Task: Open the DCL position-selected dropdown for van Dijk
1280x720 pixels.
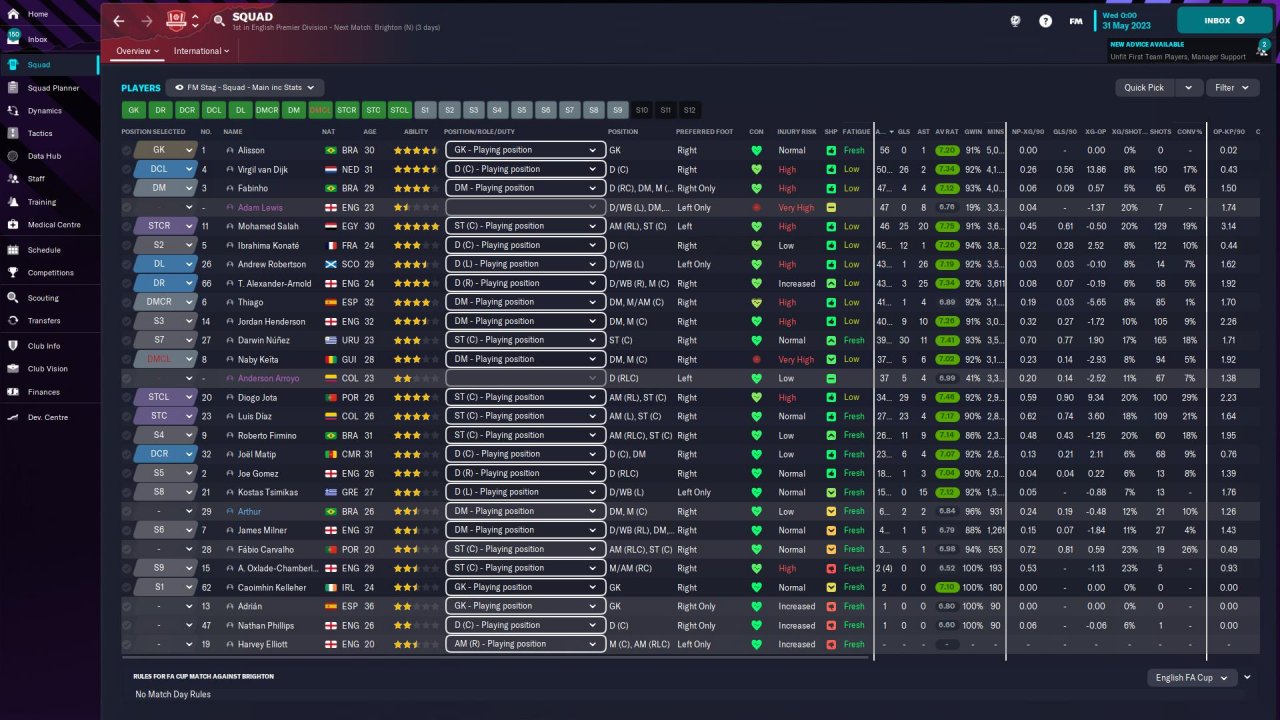Action: [x=165, y=169]
